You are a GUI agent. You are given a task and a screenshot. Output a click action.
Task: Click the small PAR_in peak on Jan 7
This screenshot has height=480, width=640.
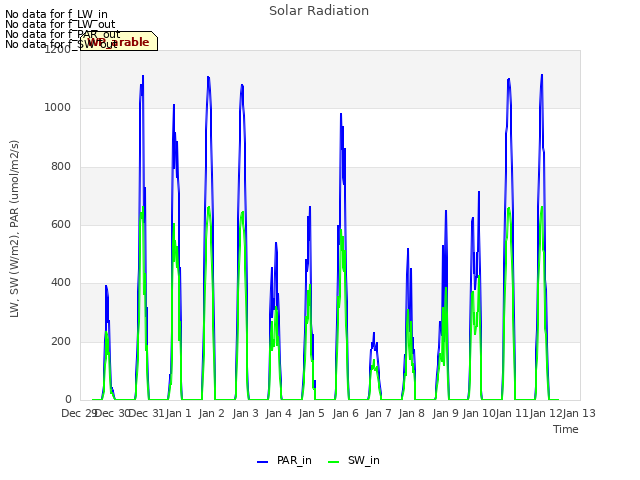click(x=373, y=333)
